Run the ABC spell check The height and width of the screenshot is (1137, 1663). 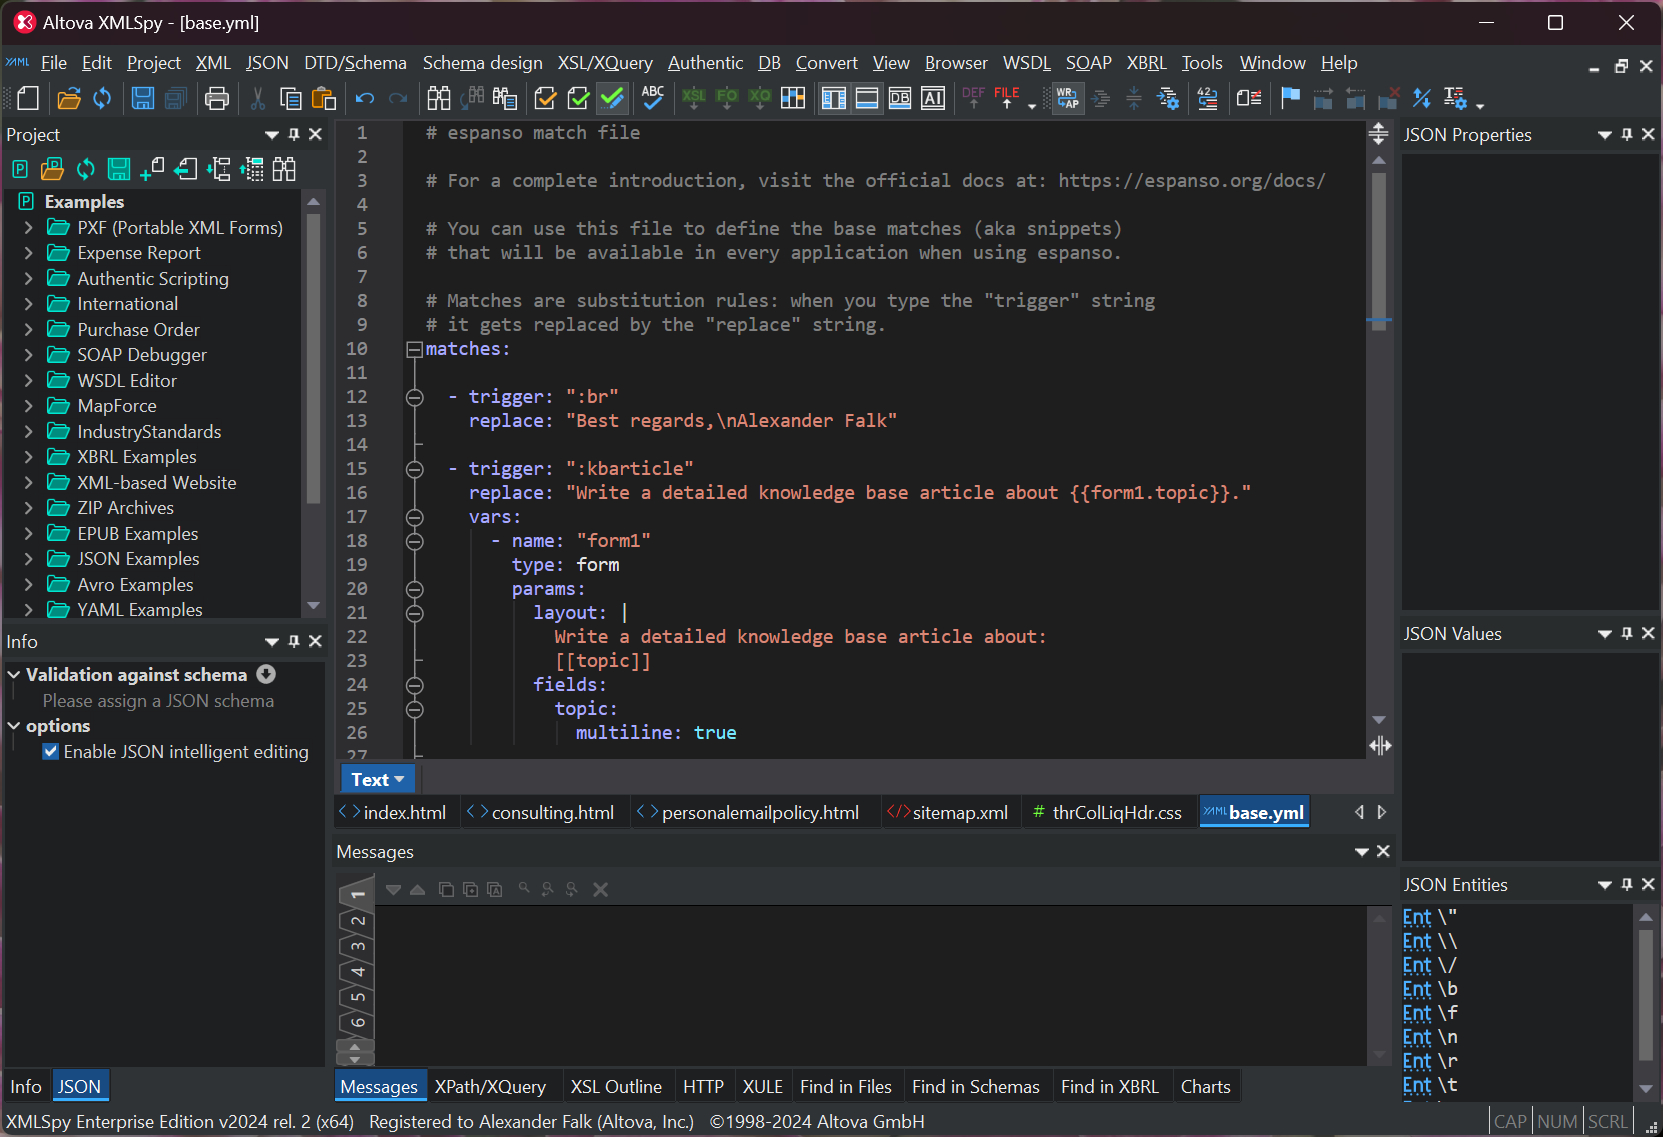click(x=653, y=98)
